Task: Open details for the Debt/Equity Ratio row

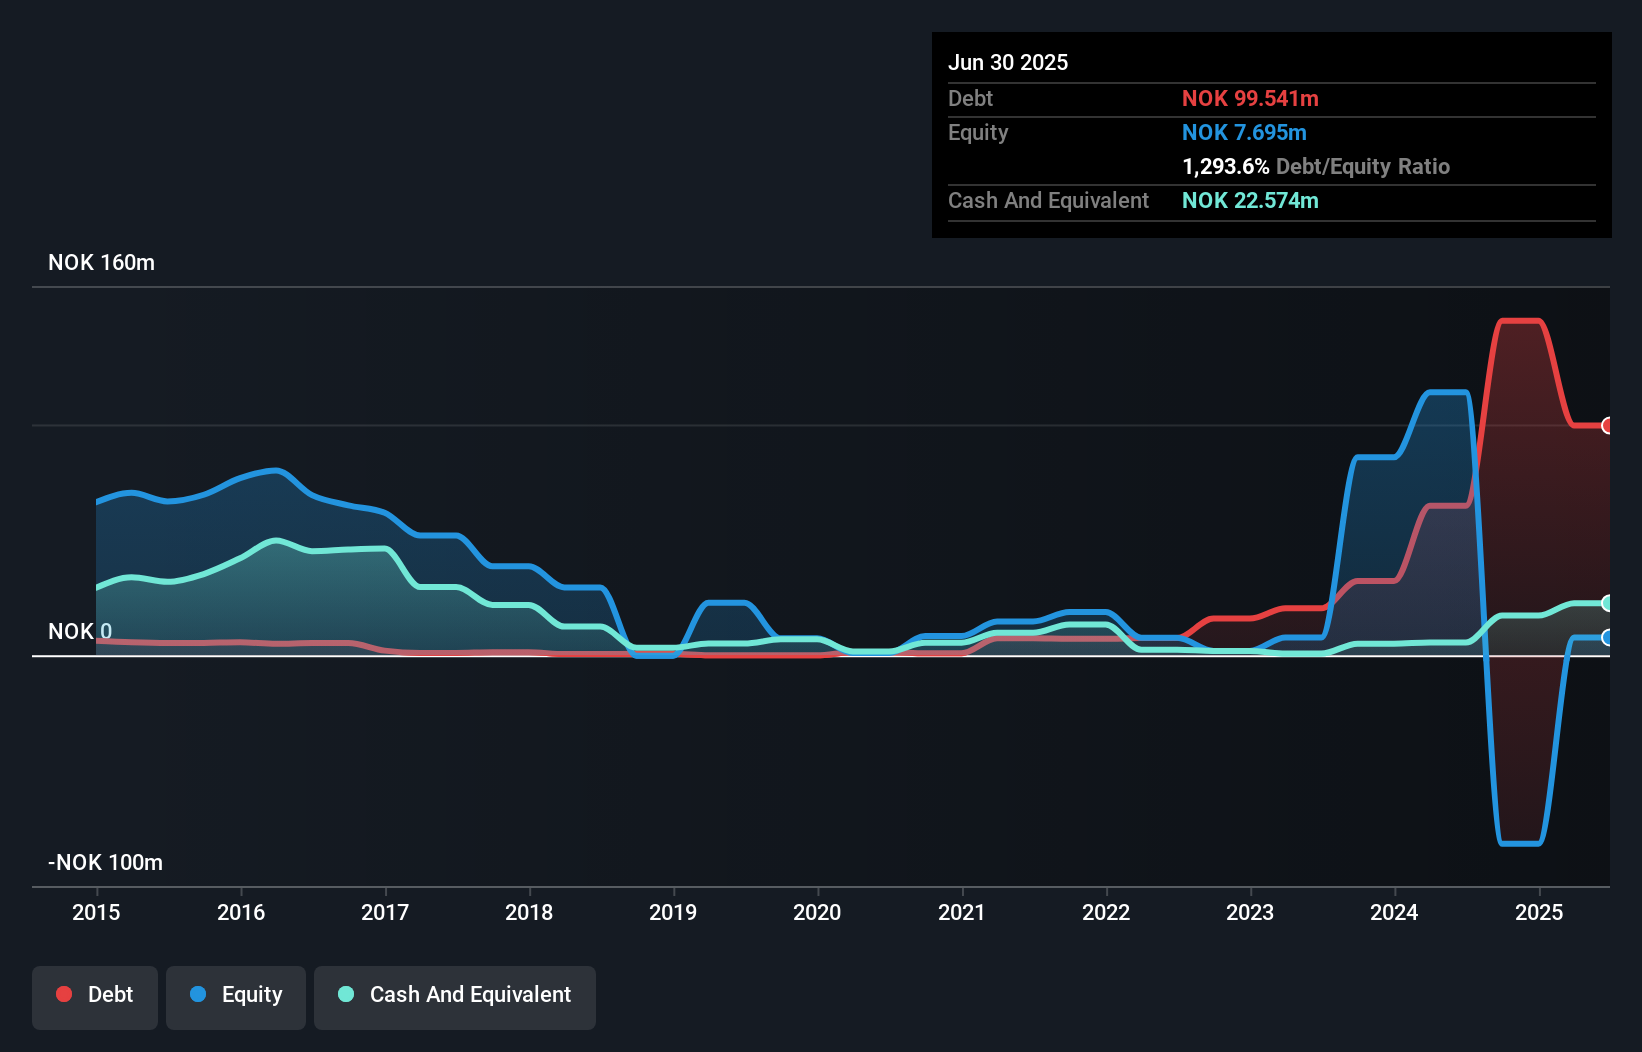Action: pos(1316,166)
